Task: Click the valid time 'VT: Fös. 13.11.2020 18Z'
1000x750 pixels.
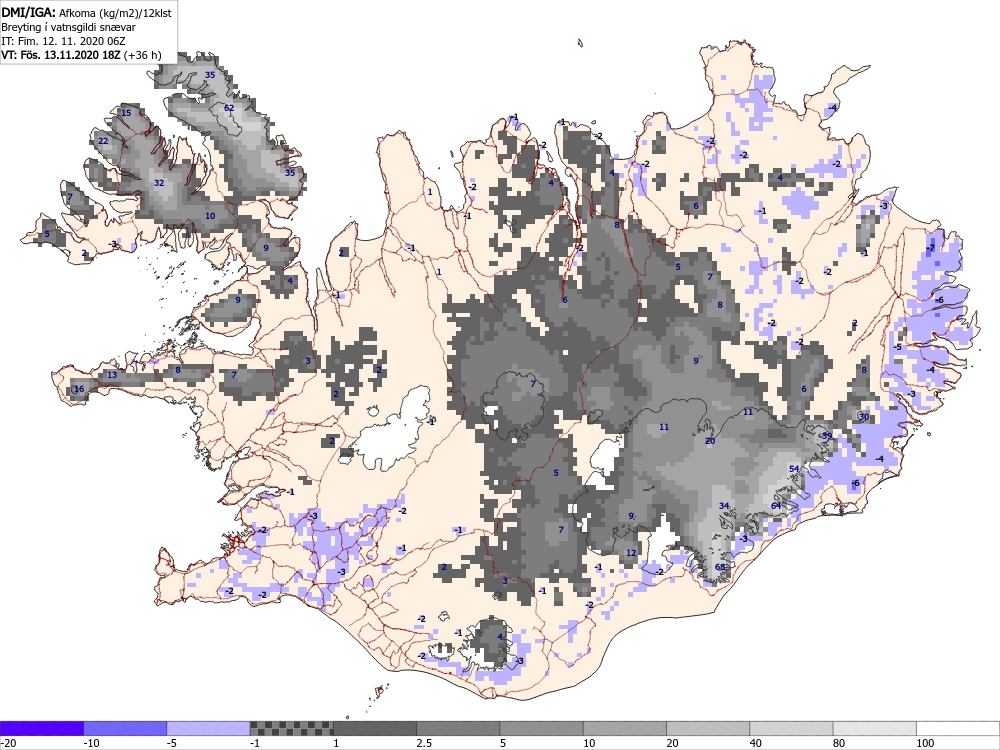Action: coord(61,55)
